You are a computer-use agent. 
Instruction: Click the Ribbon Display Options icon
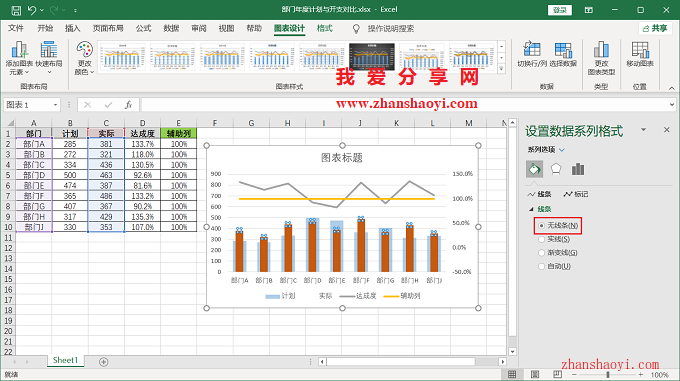pyautogui.click(x=588, y=10)
